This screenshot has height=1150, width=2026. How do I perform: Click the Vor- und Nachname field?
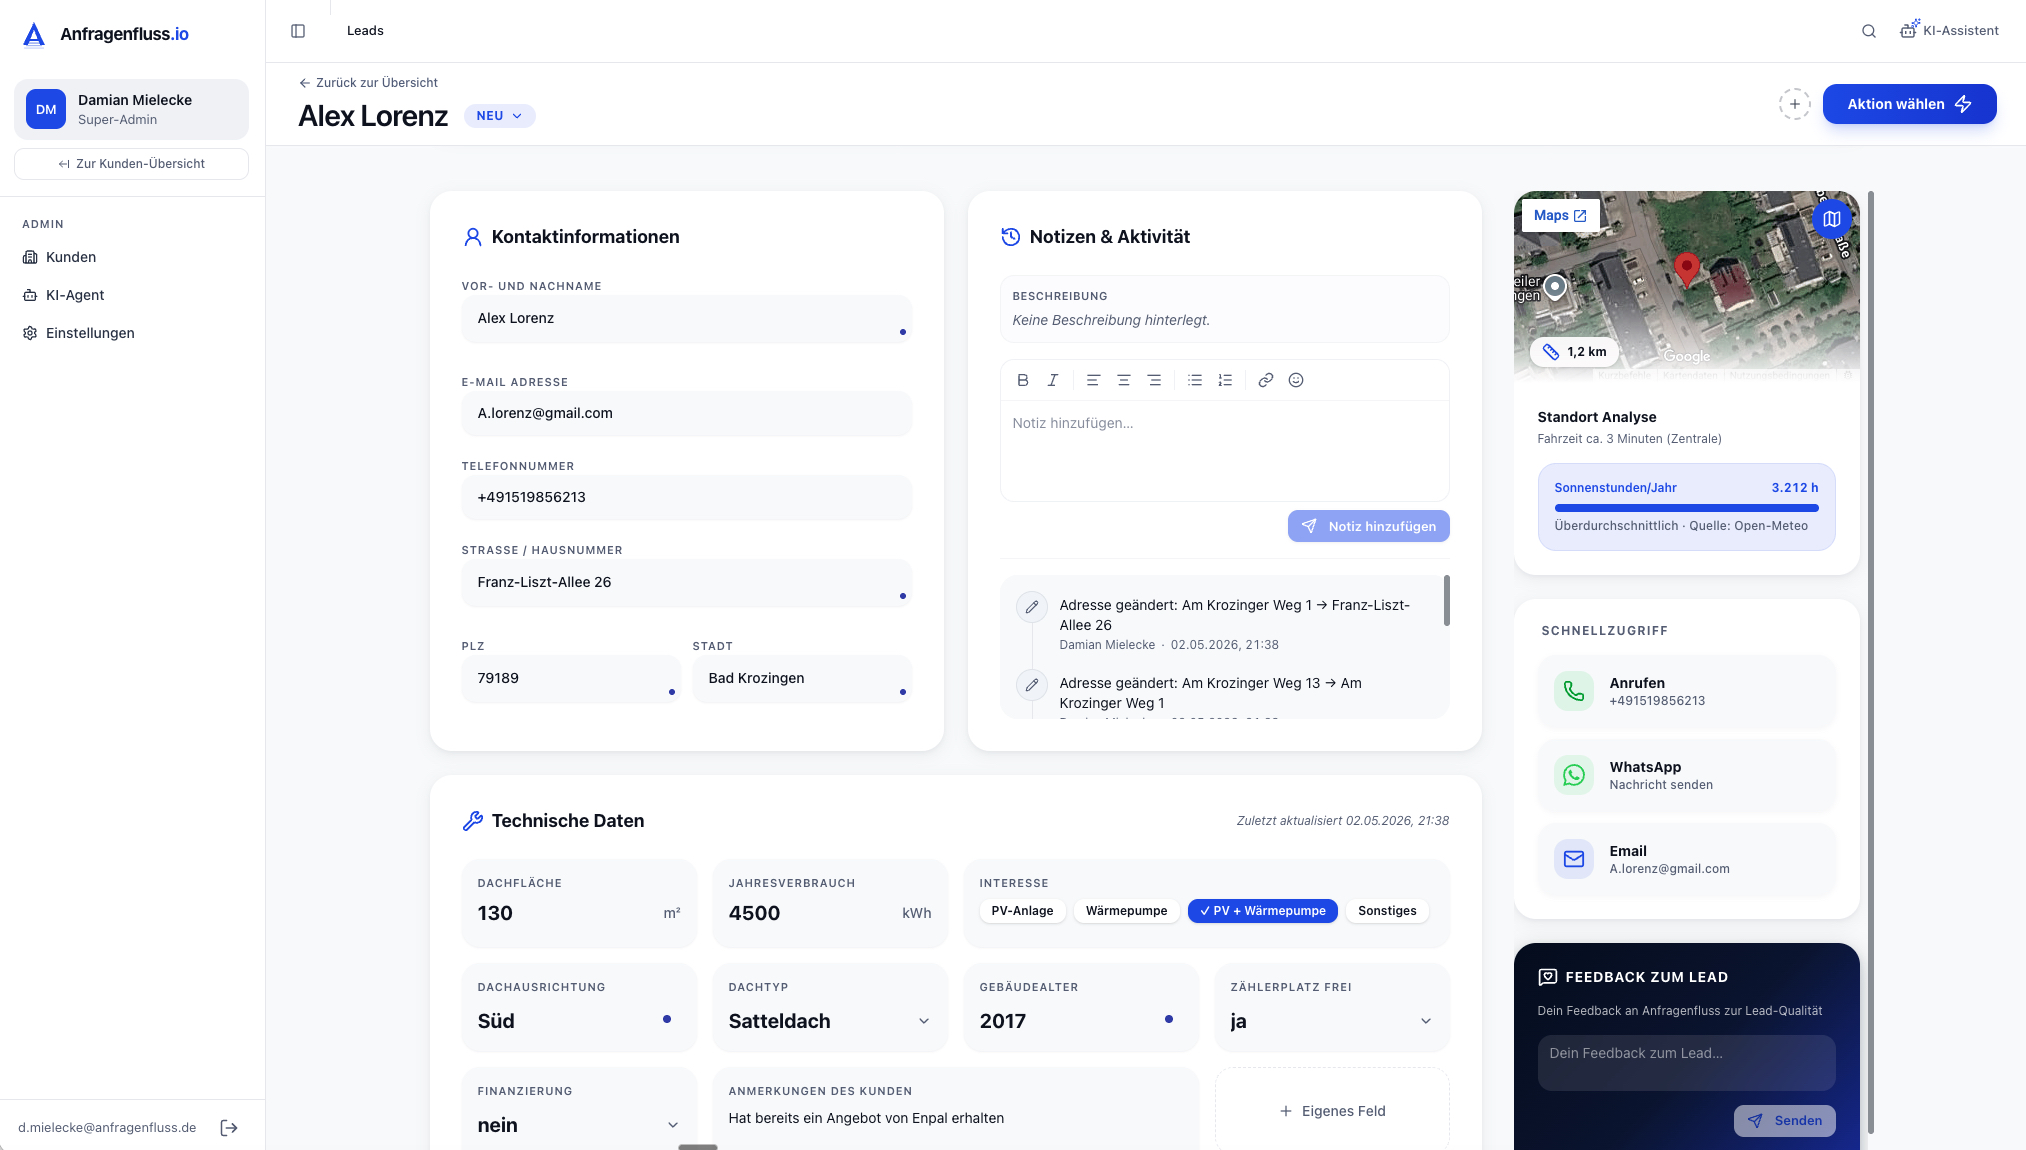686,319
